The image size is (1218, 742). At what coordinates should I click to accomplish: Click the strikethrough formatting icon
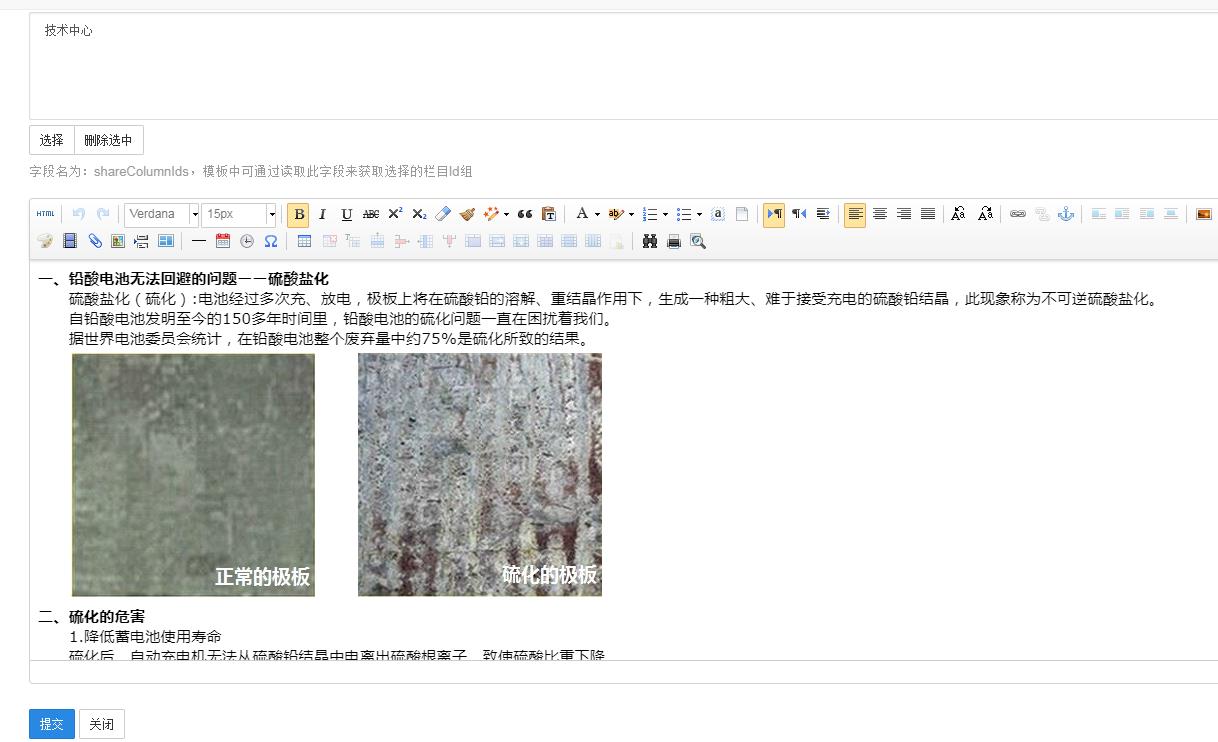pyautogui.click(x=371, y=214)
